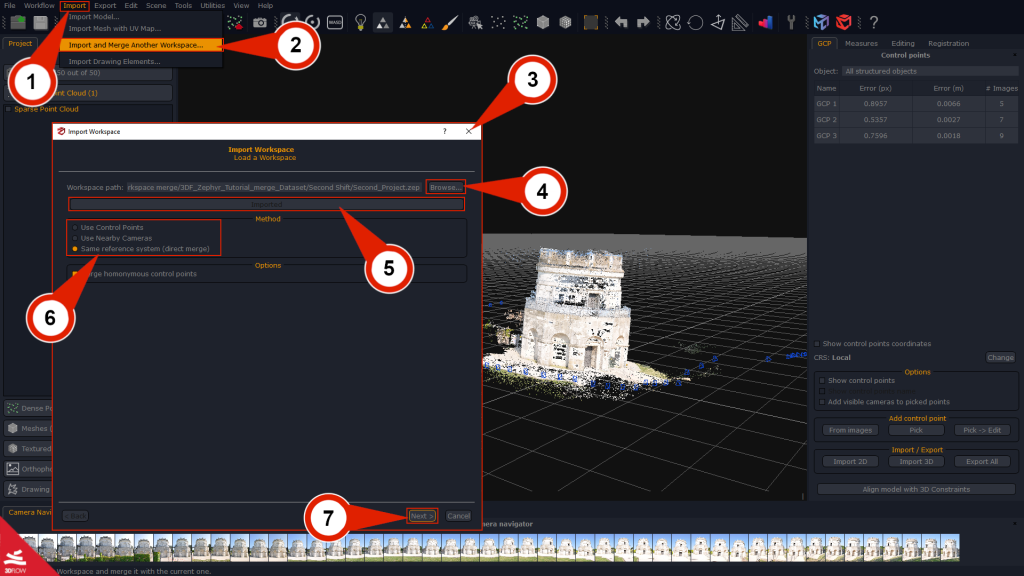Expand the Dense Point section in project panel
The height and width of the screenshot is (576, 1024).
[x=27, y=408]
